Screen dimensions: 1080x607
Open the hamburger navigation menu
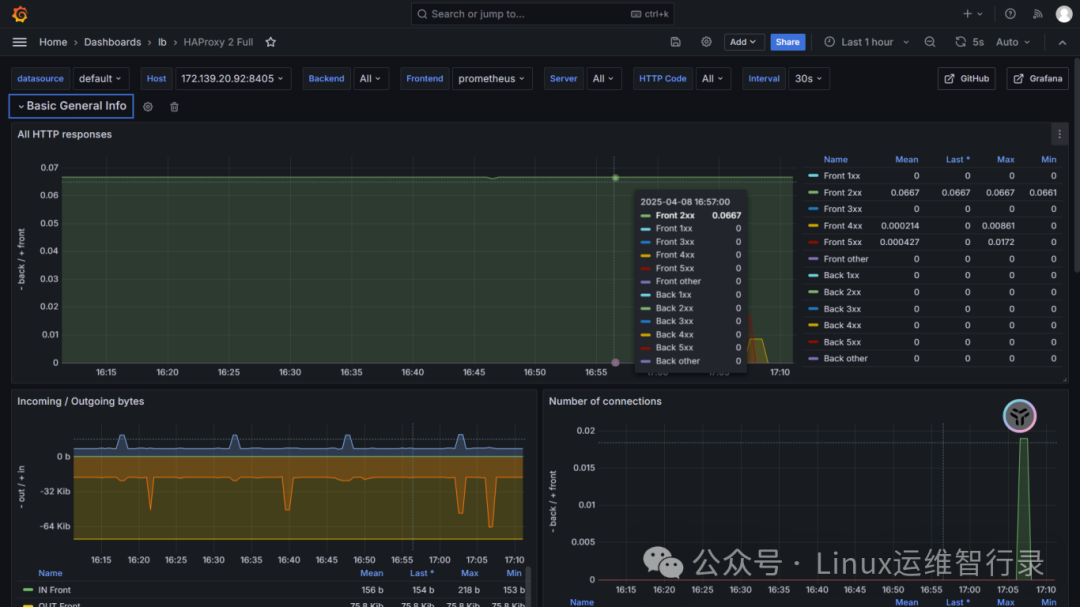pos(20,42)
